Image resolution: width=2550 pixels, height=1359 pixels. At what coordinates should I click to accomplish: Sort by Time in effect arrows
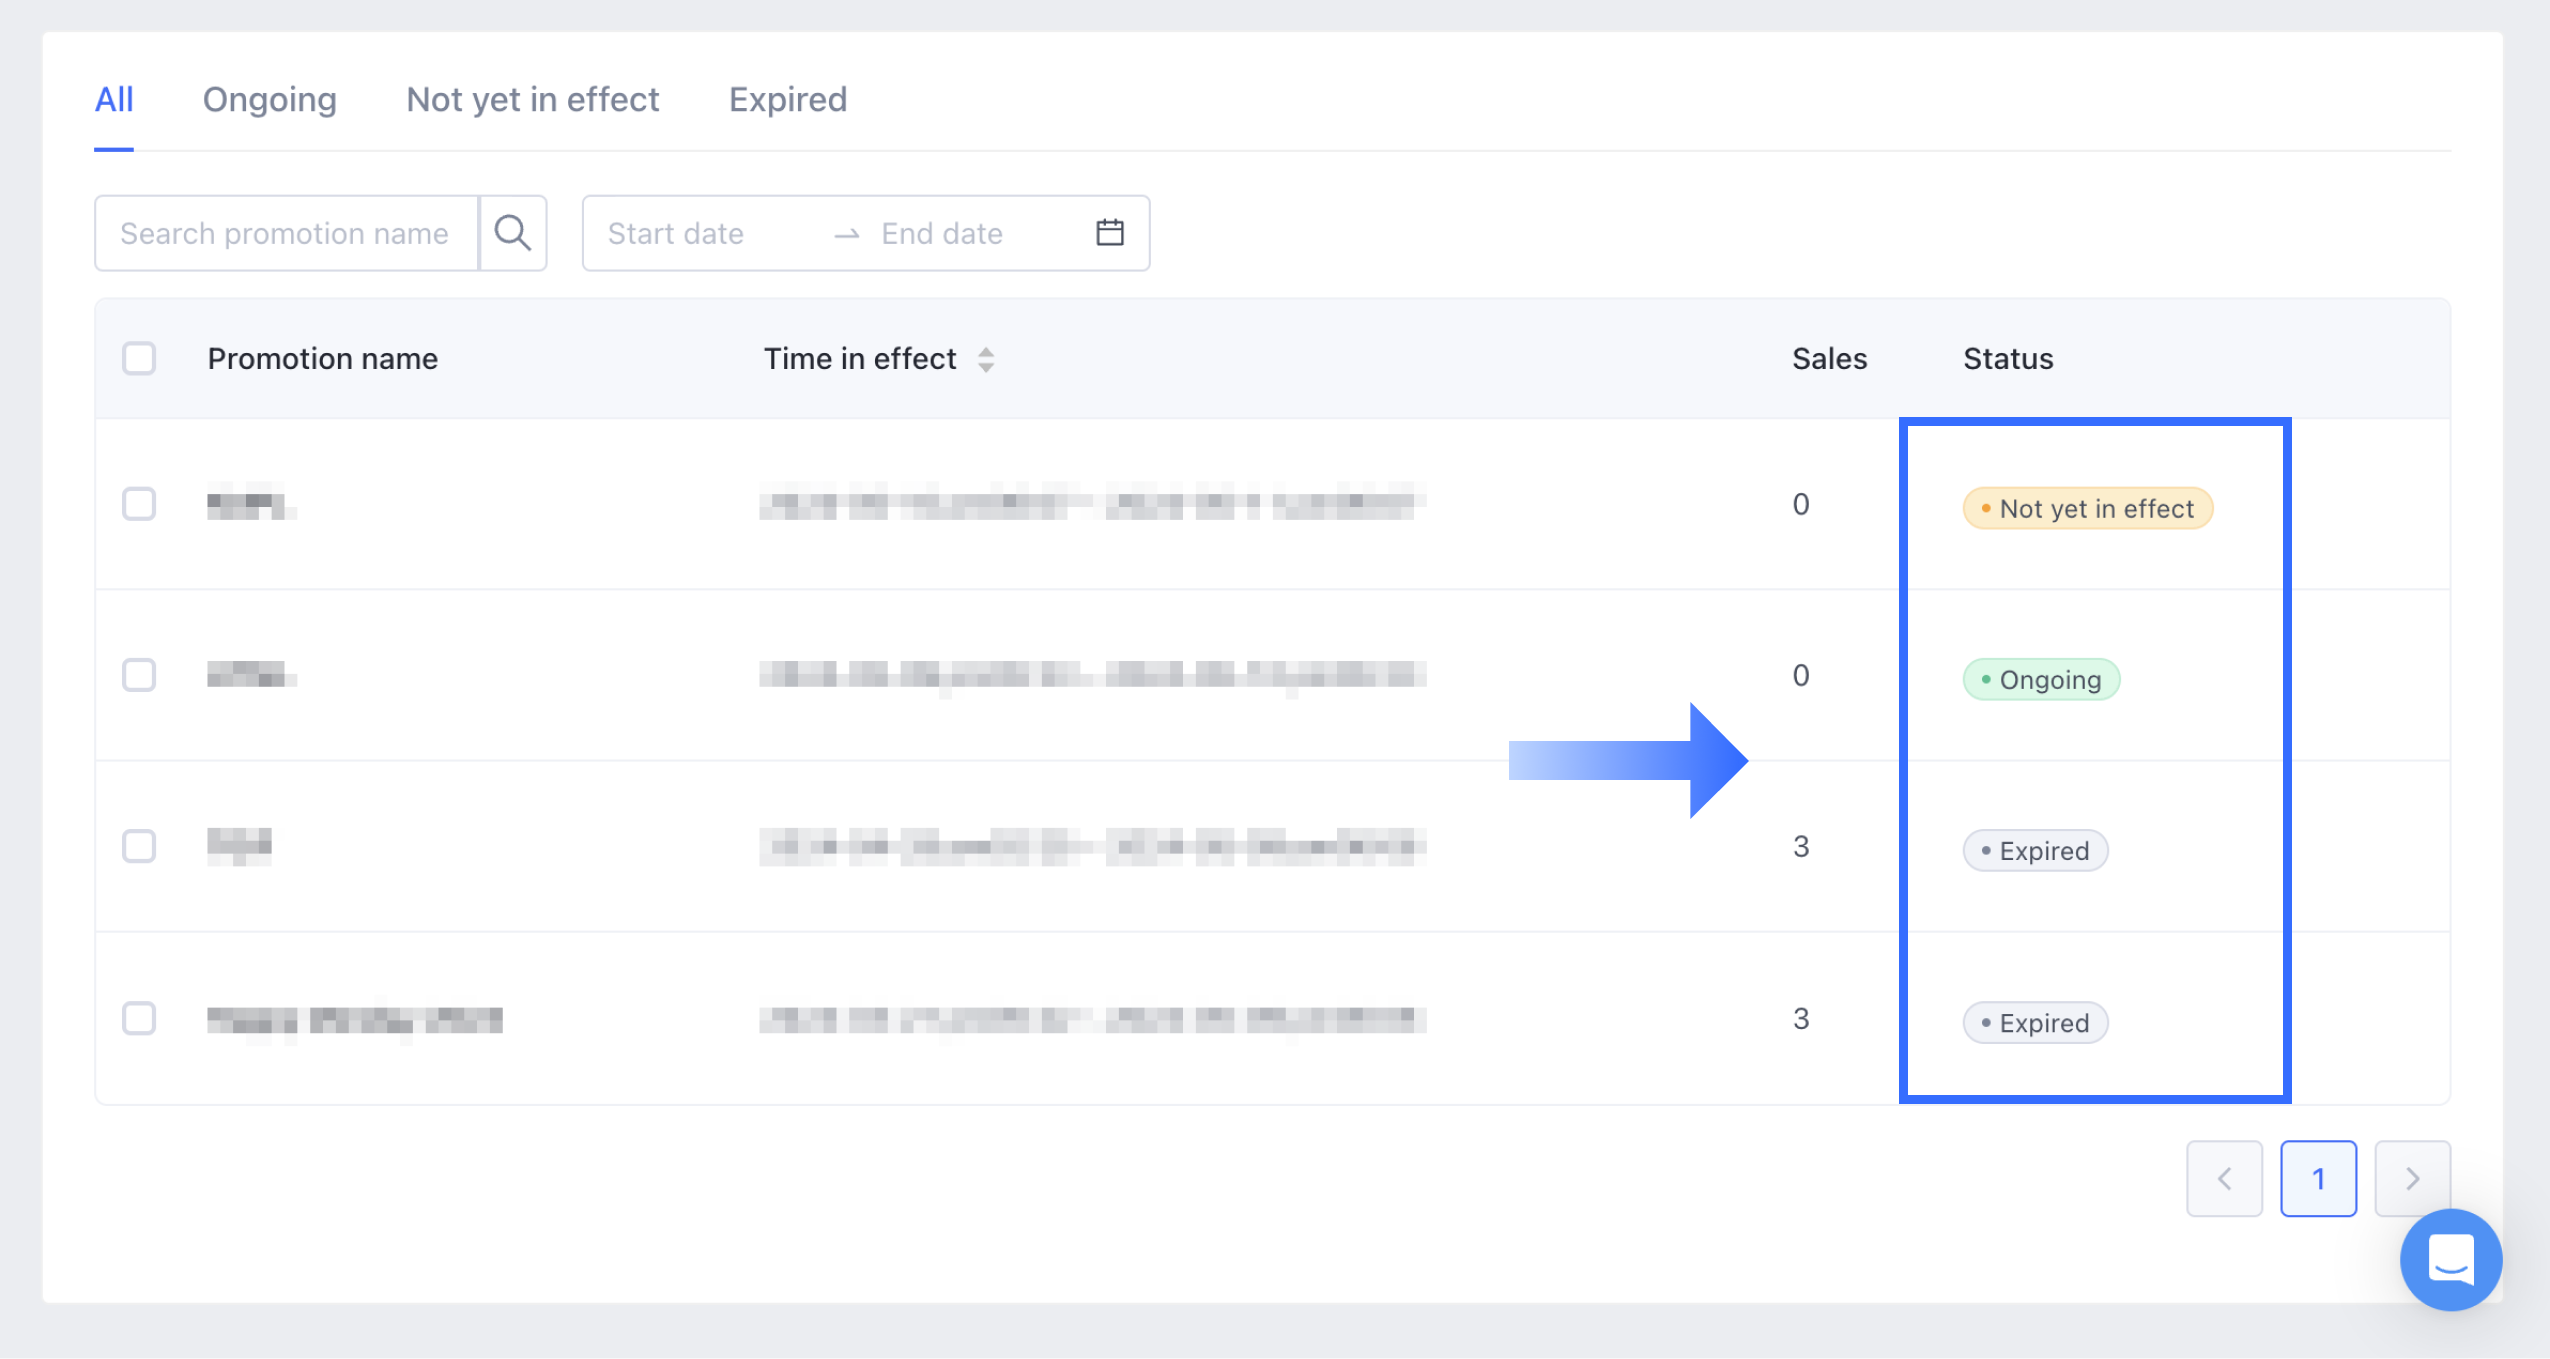coord(986,359)
